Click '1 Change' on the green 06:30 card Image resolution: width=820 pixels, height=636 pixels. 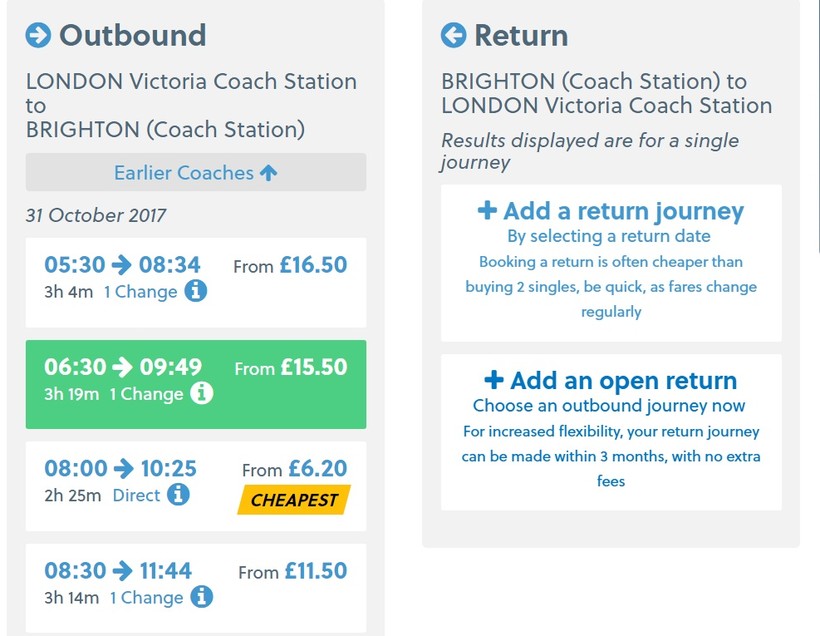[x=146, y=394]
